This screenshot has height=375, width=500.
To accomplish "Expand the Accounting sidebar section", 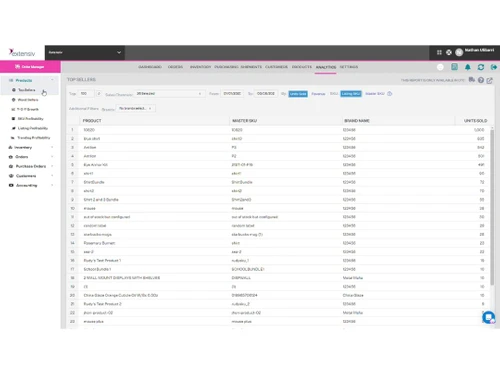I will click(30, 185).
